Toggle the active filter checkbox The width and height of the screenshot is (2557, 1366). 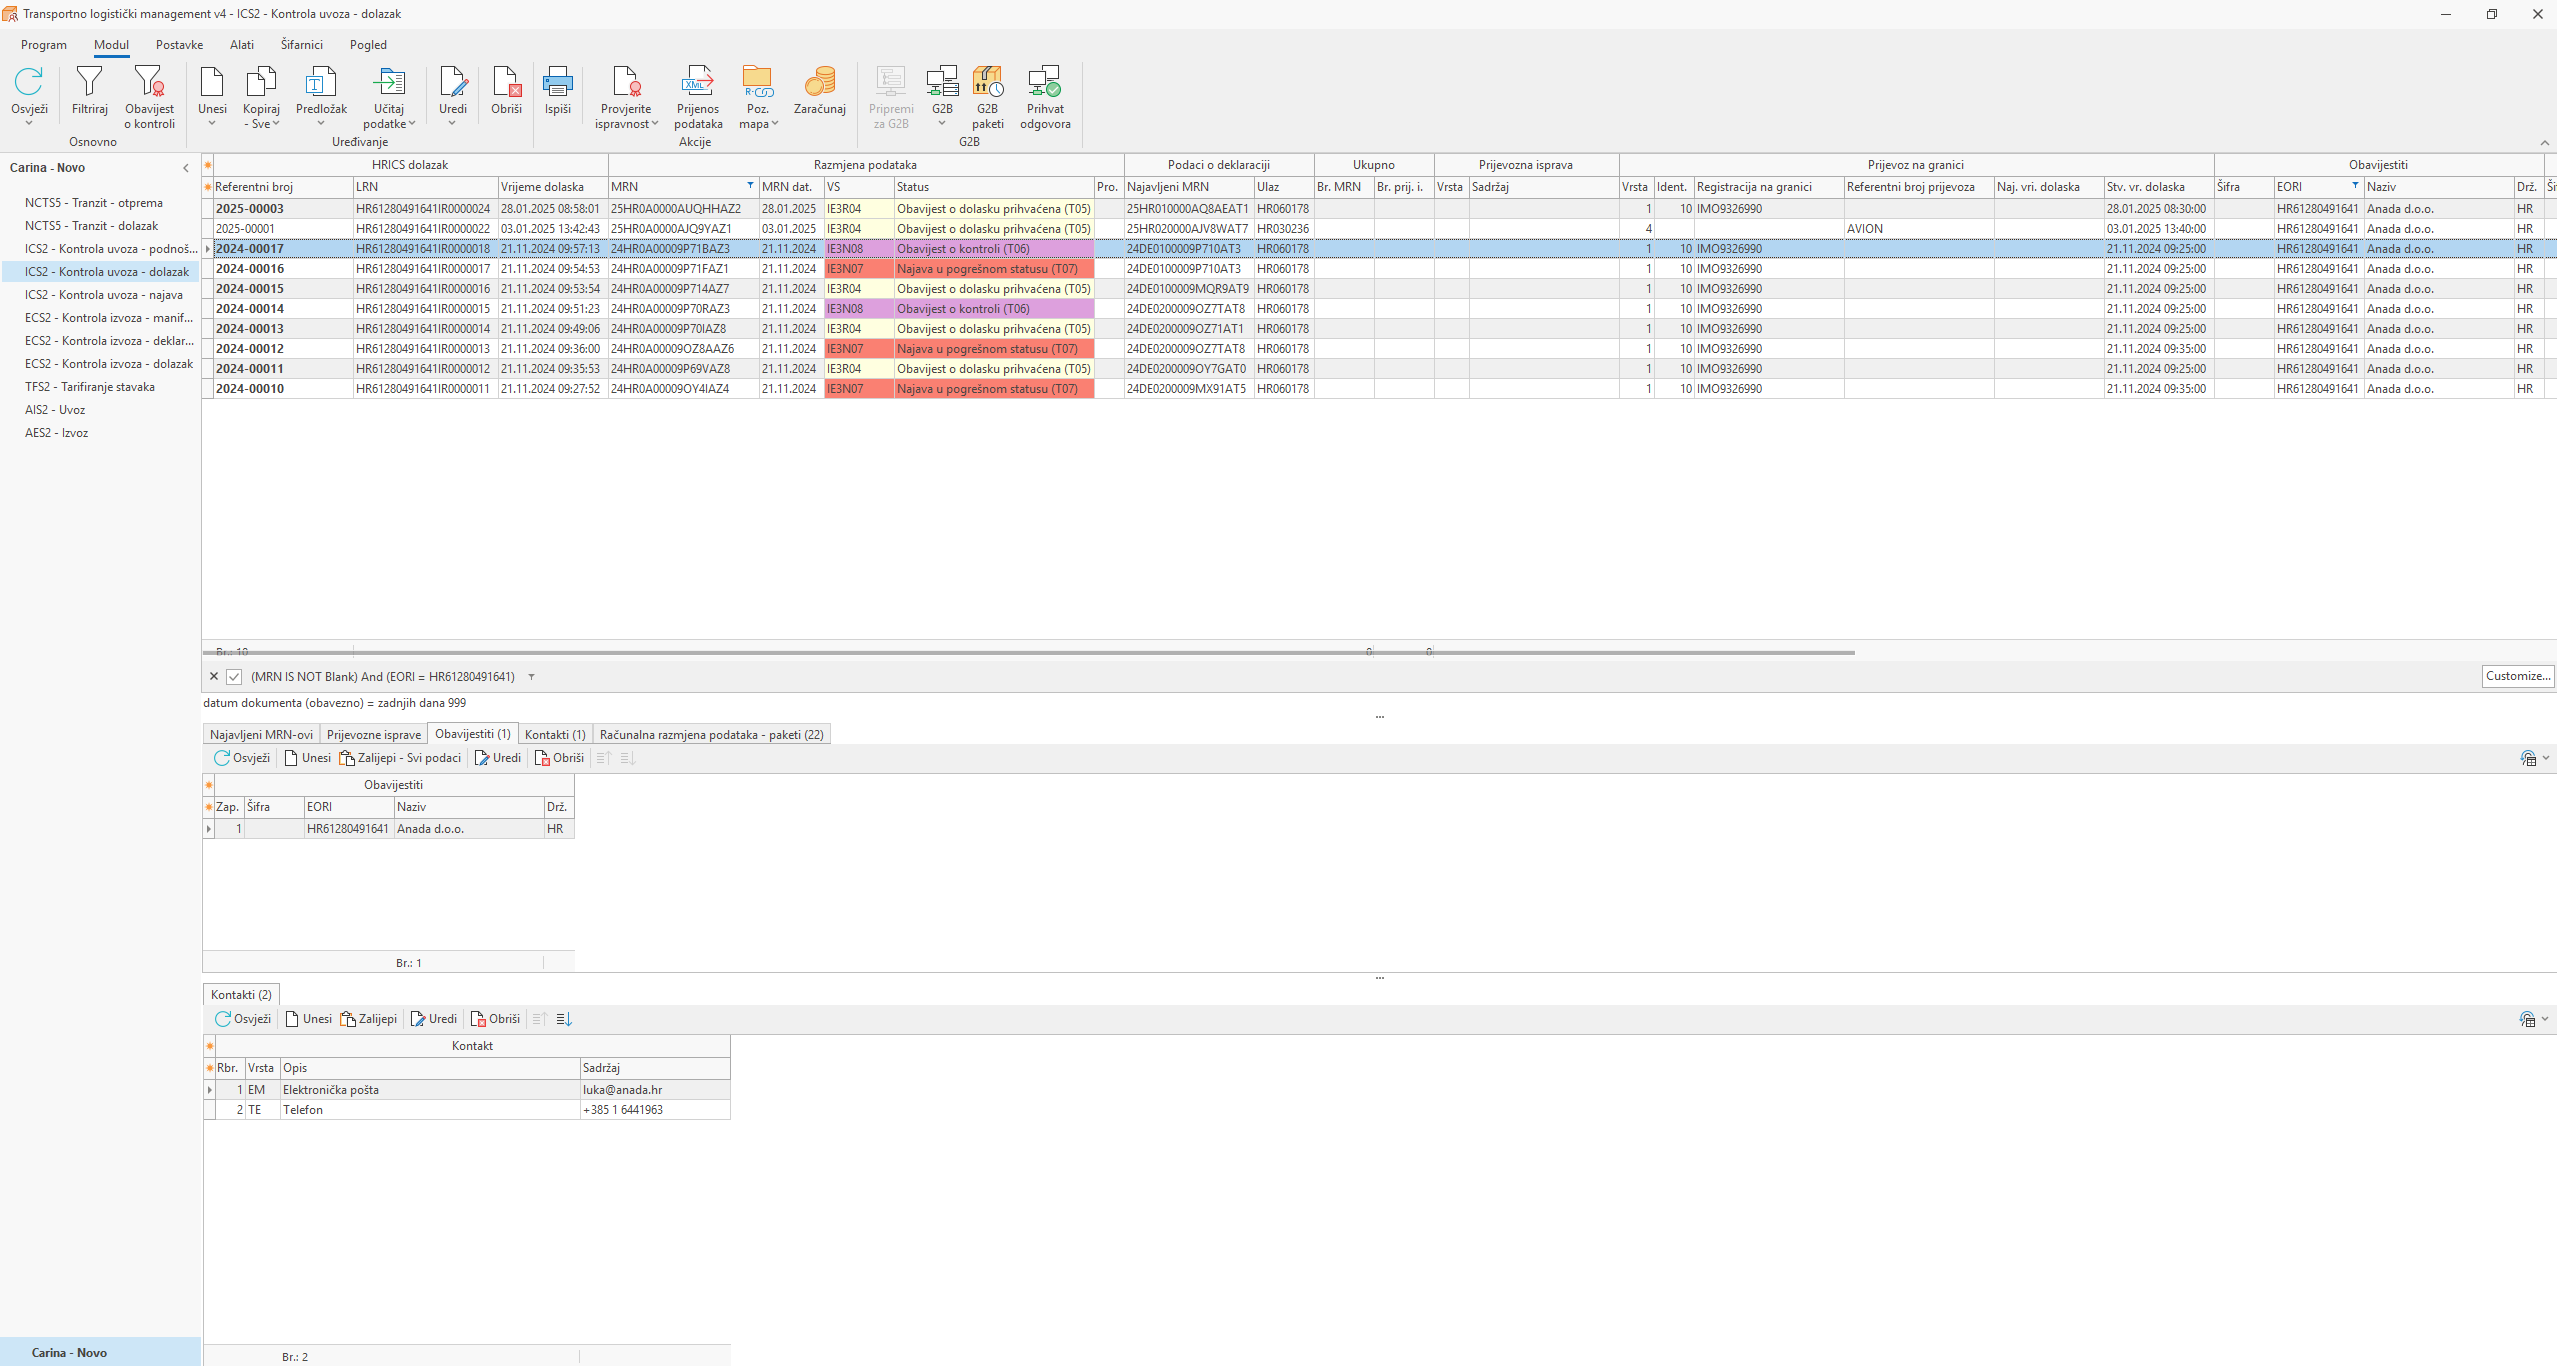coord(234,677)
